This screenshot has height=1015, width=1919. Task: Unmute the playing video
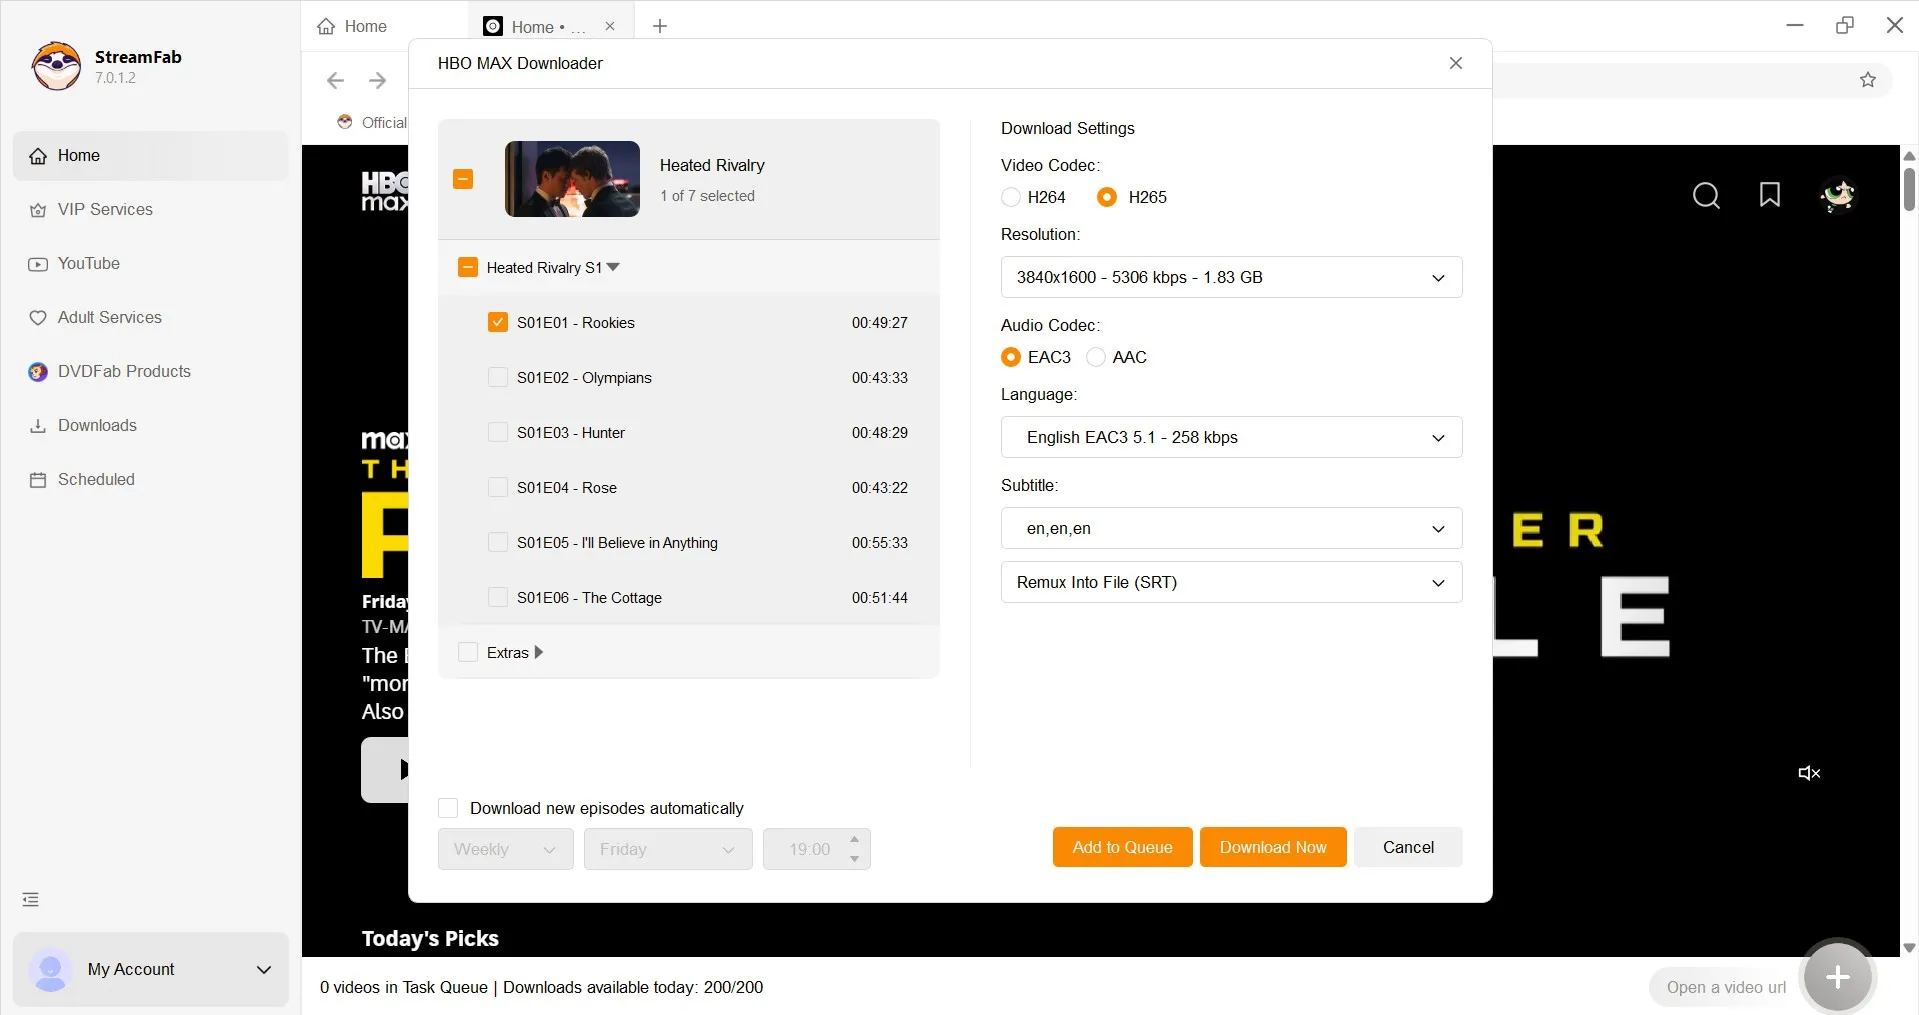click(x=1808, y=773)
